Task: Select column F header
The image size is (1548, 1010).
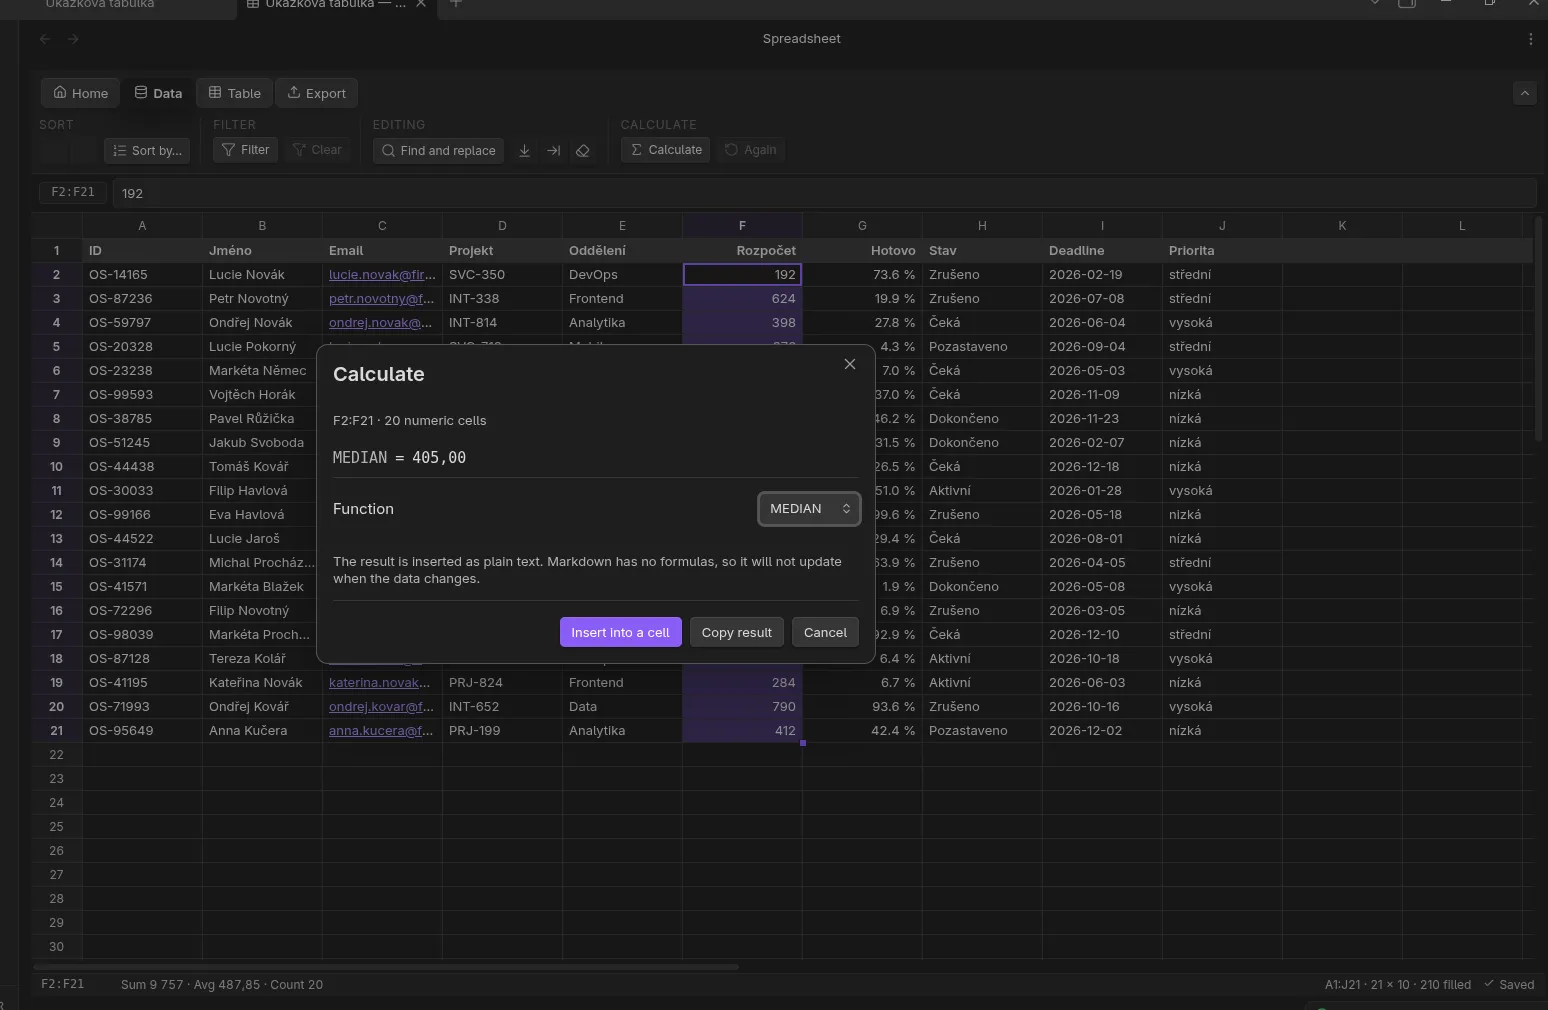Action: pos(742,226)
